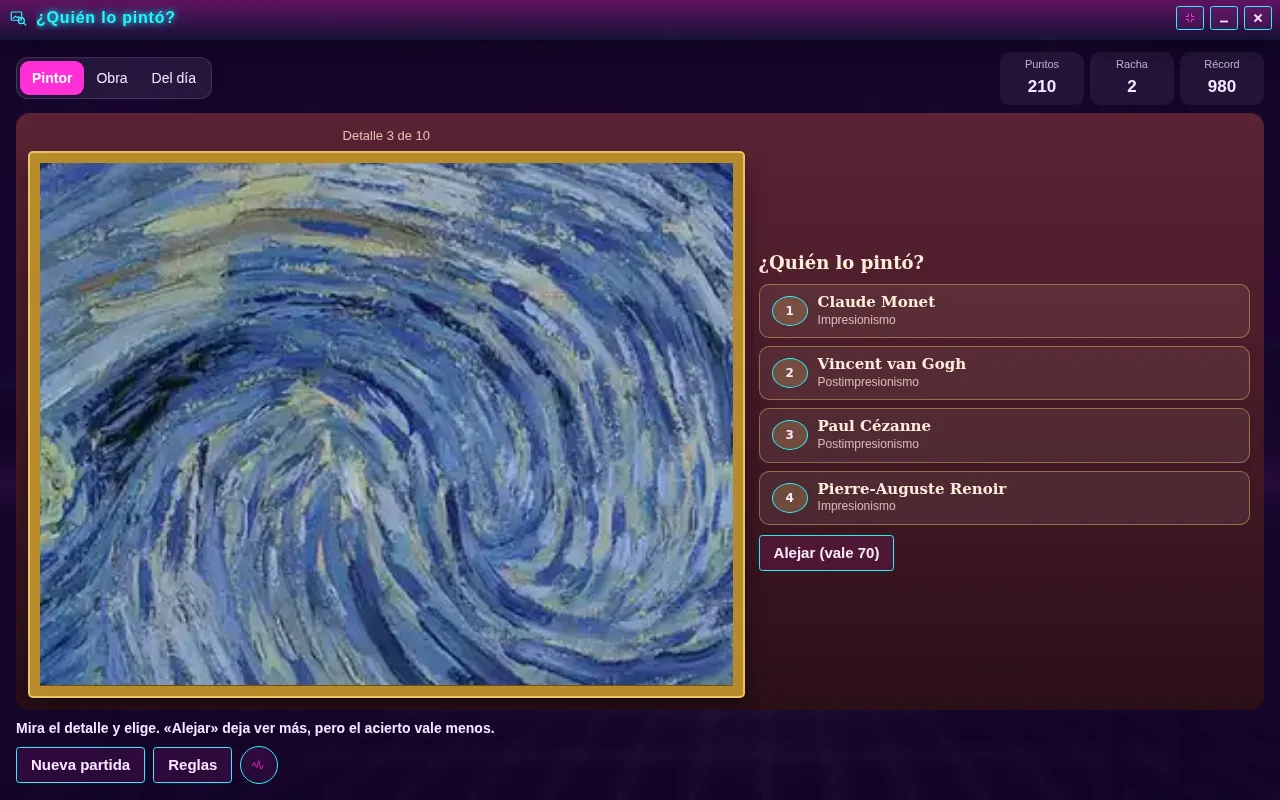
Task: Switch to the Pintor mode tab
Action: coord(52,78)
